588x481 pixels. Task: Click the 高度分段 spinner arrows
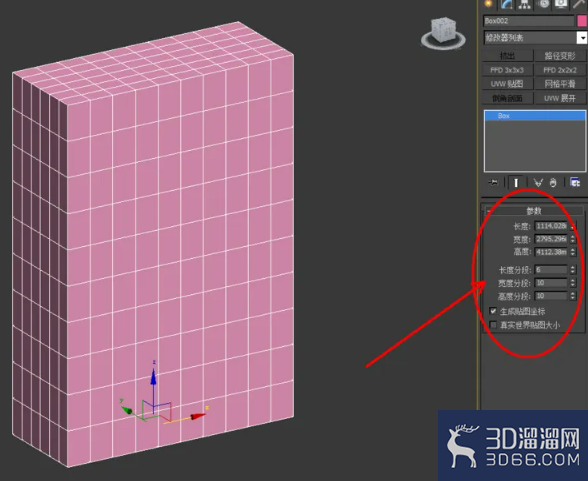tap(573, 296)
